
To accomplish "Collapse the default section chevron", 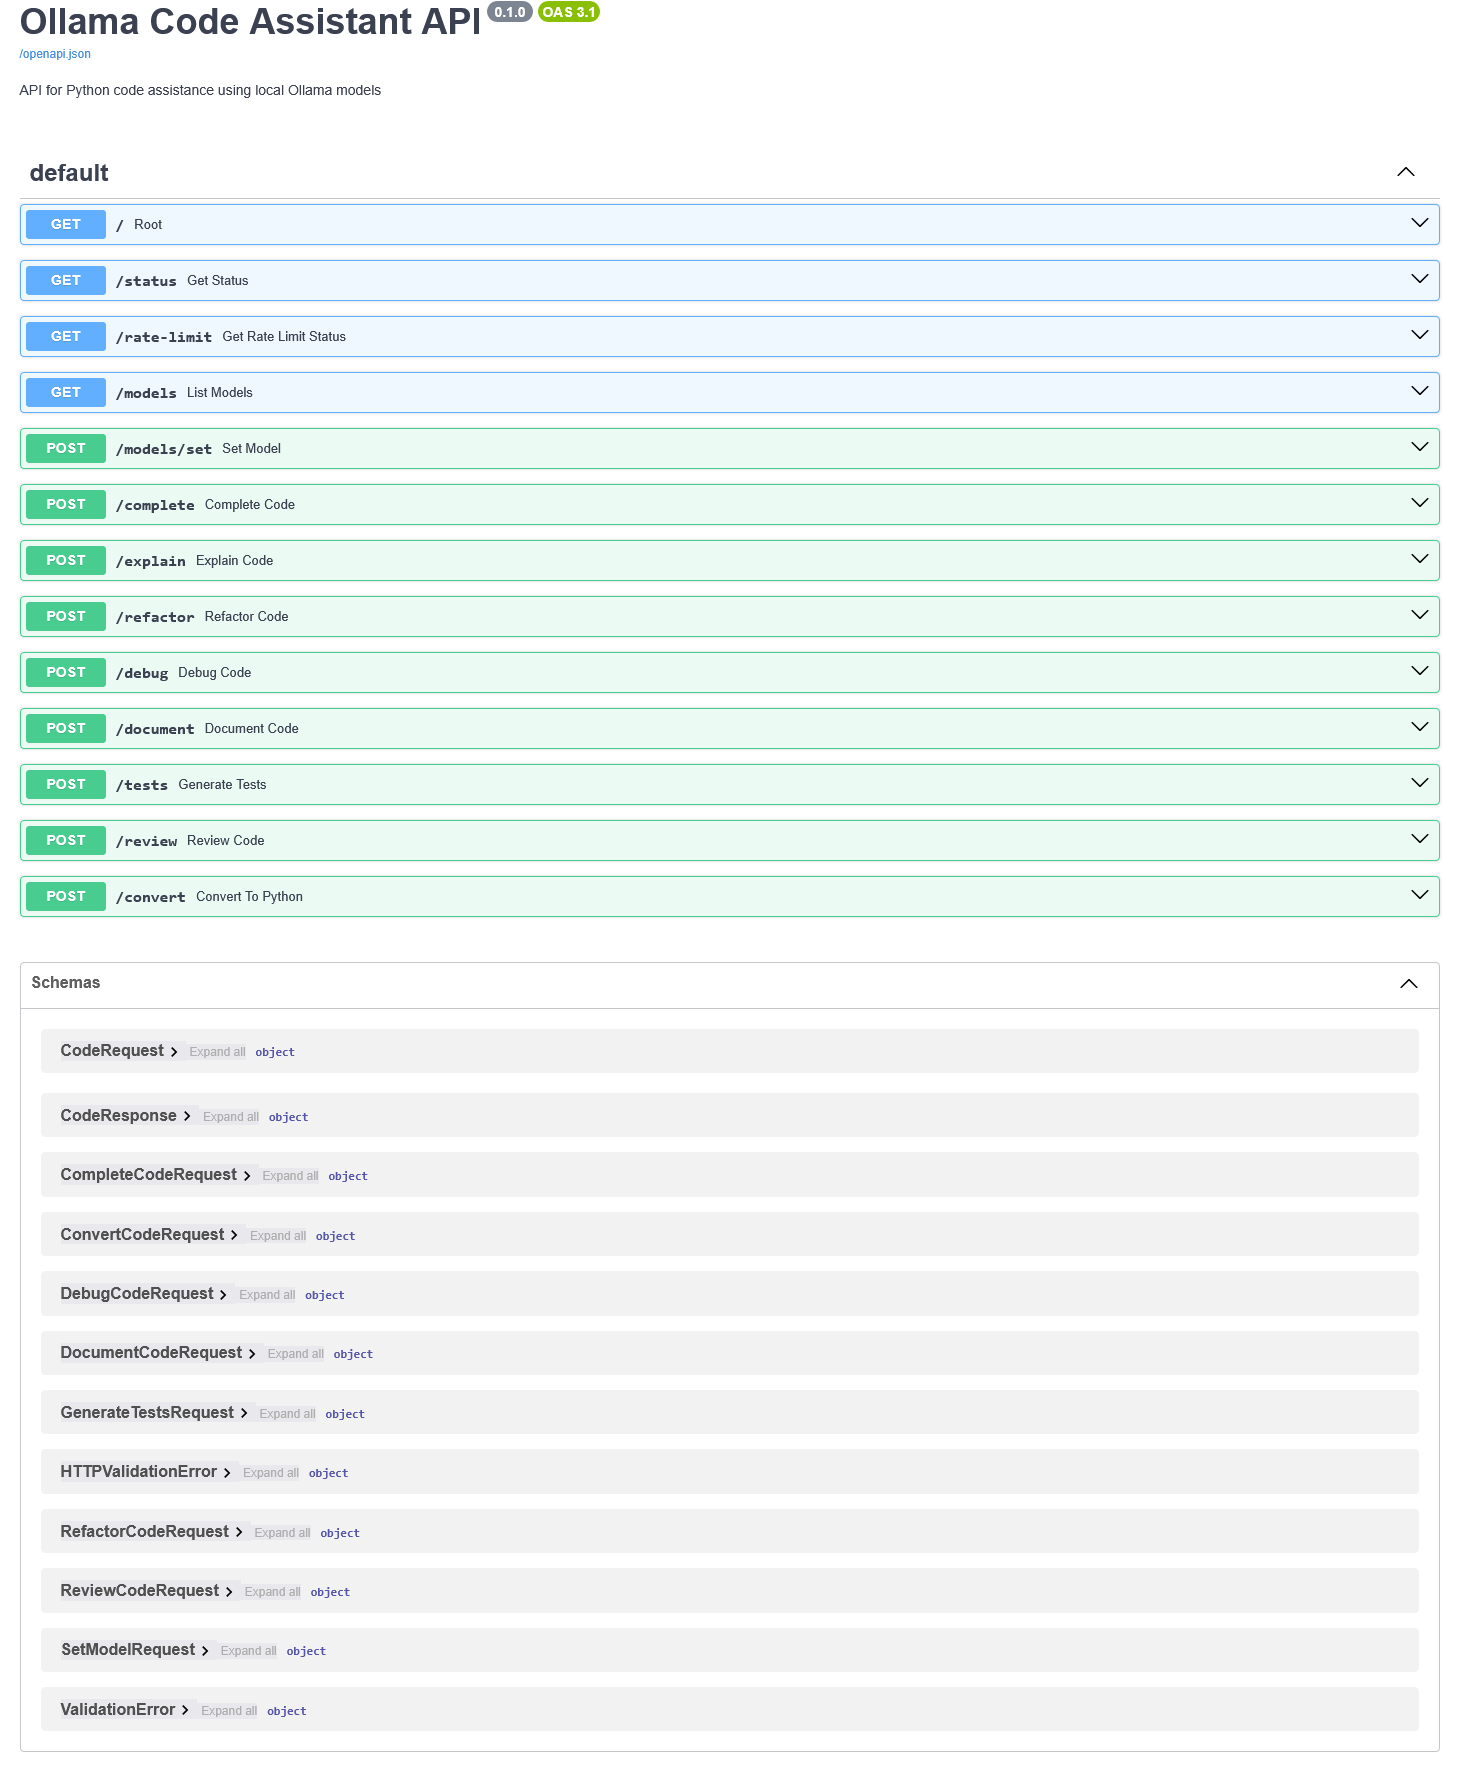I will (x=1405, y=172).
